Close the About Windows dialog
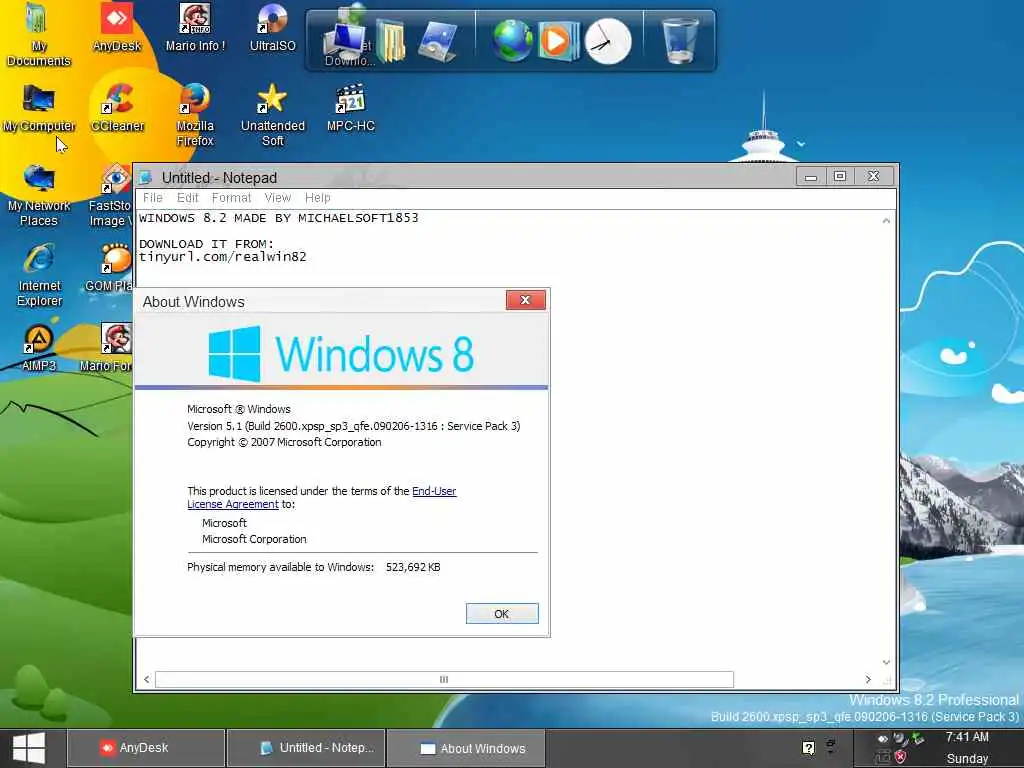The width and height of the screenshot is (1024, 768). coord(525,300)
